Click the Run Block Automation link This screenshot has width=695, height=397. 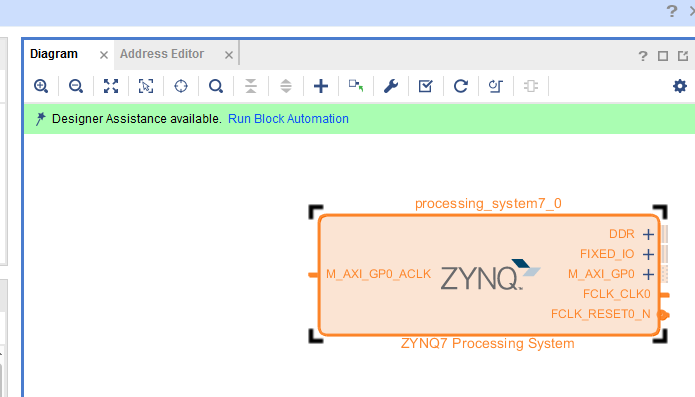(x=288, y=119)
